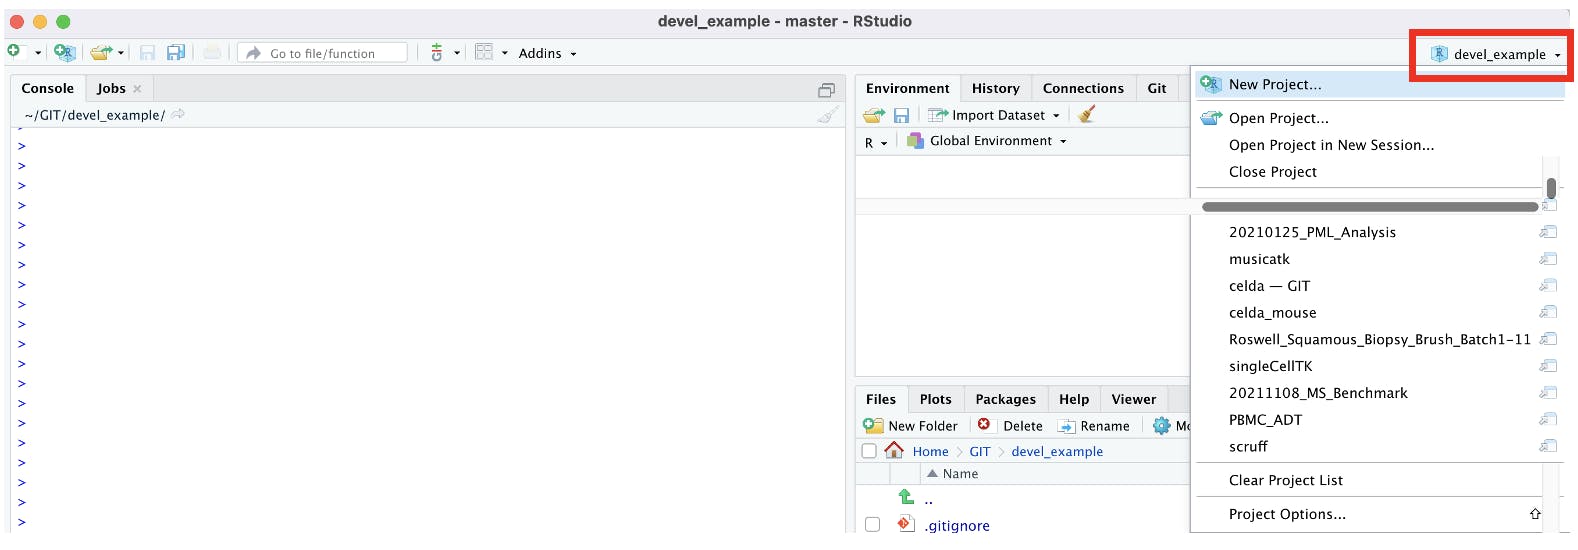Screen dimensions: 1578x550
Task: Click the Save workspace disk icon
Action: click(901, 115)
